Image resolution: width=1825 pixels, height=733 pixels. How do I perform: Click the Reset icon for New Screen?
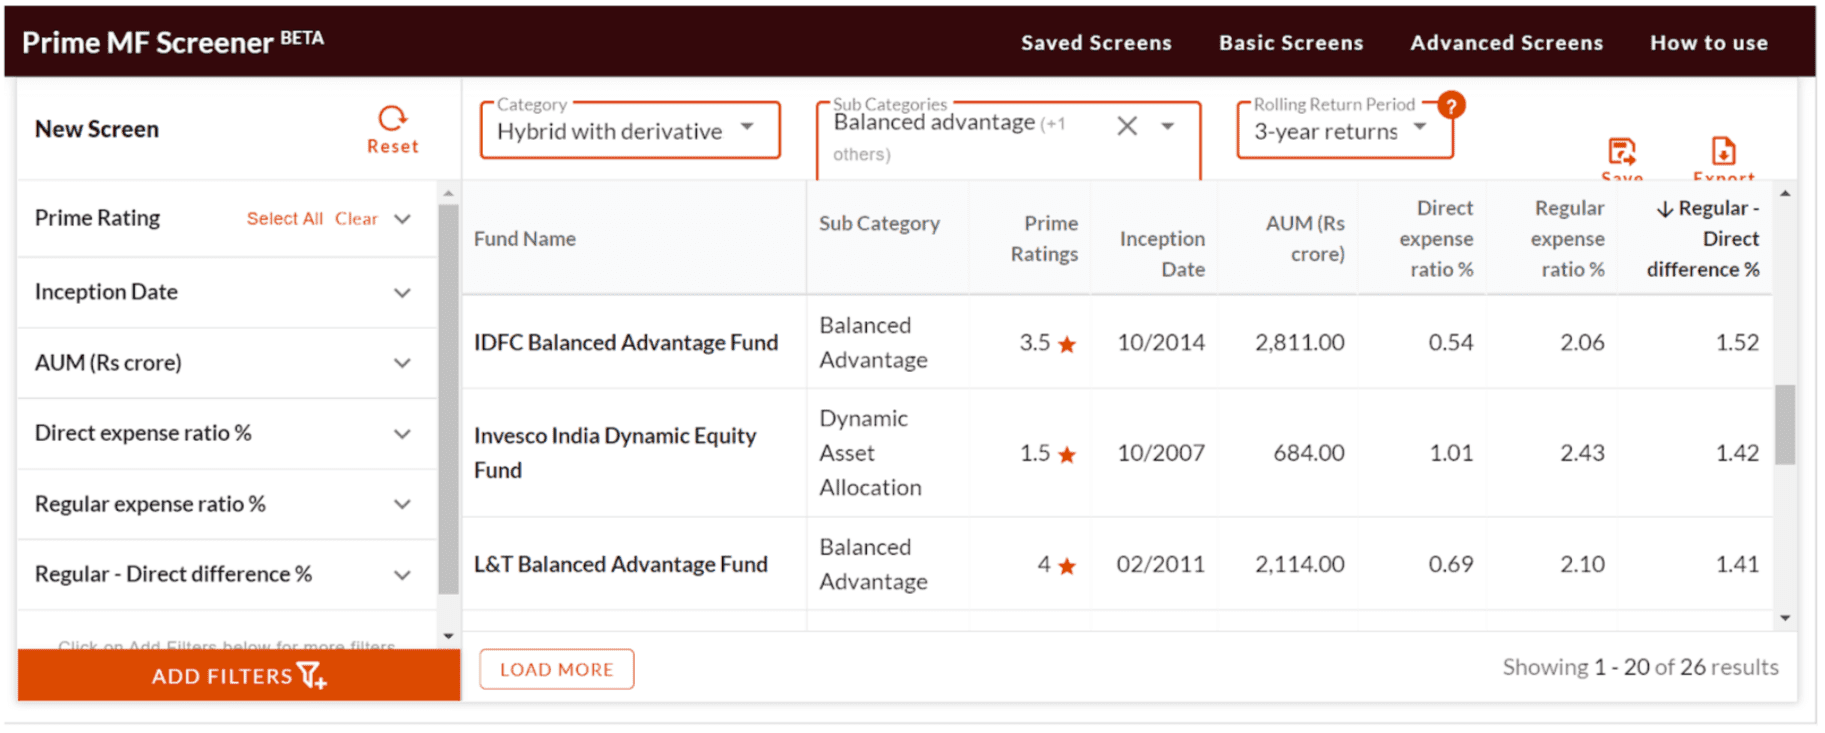click(392, 119)
